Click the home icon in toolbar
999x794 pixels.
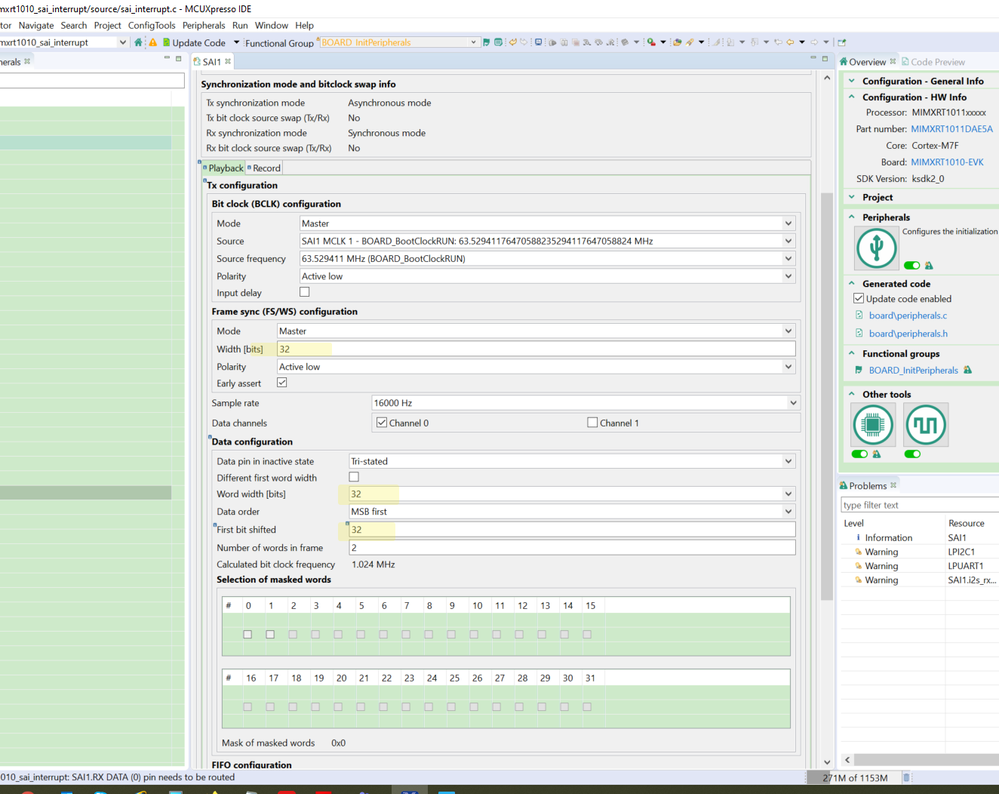pos(138,42)
